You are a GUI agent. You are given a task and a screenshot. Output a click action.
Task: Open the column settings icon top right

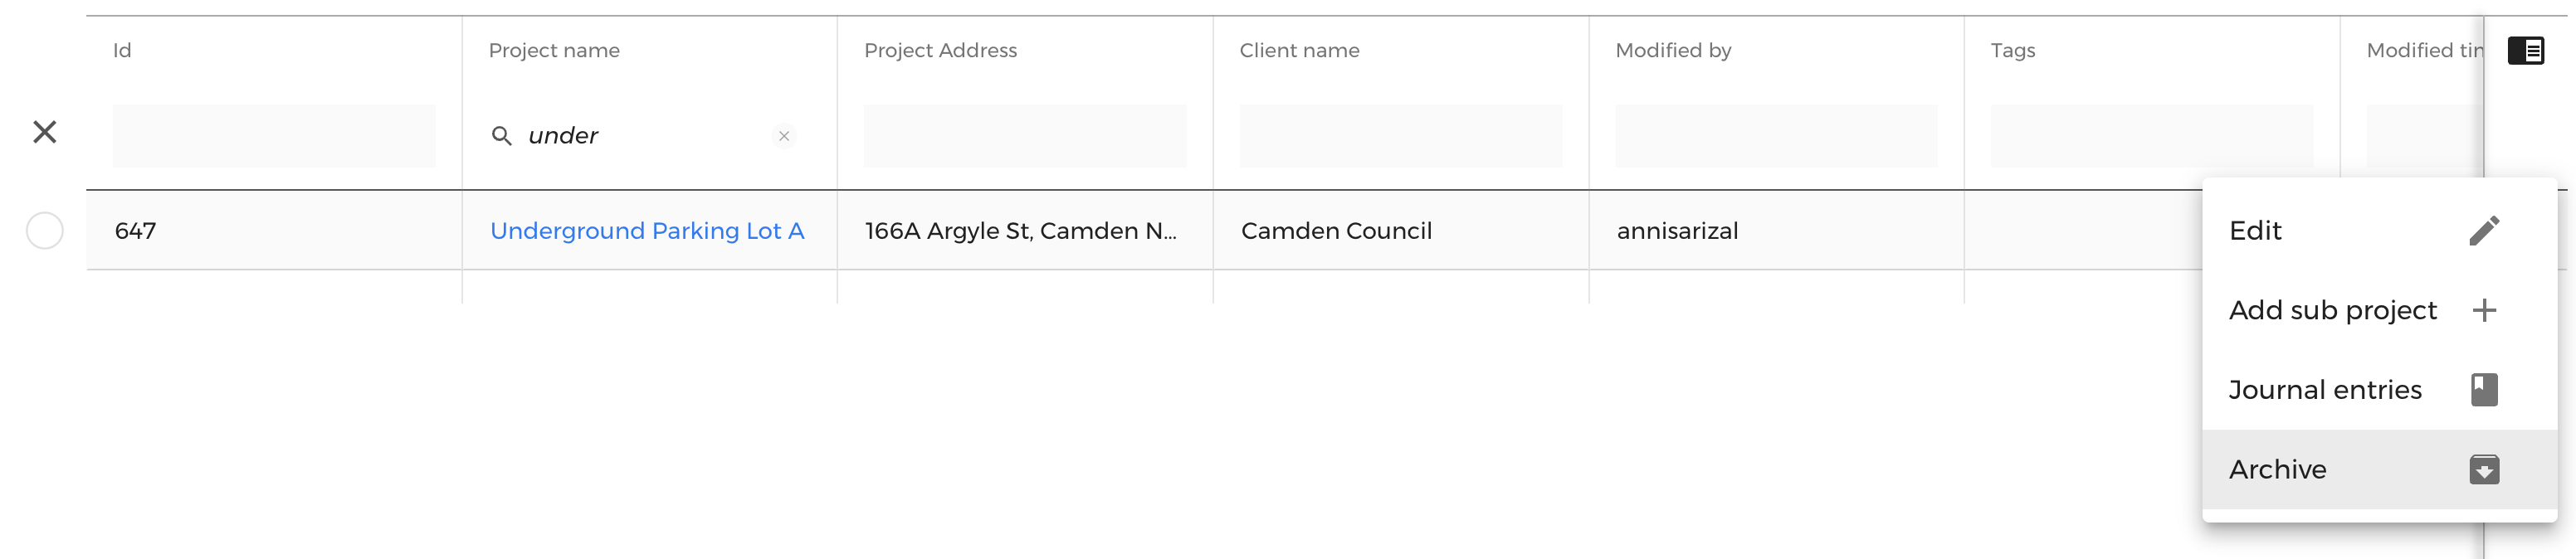[x=2527, y=50]
